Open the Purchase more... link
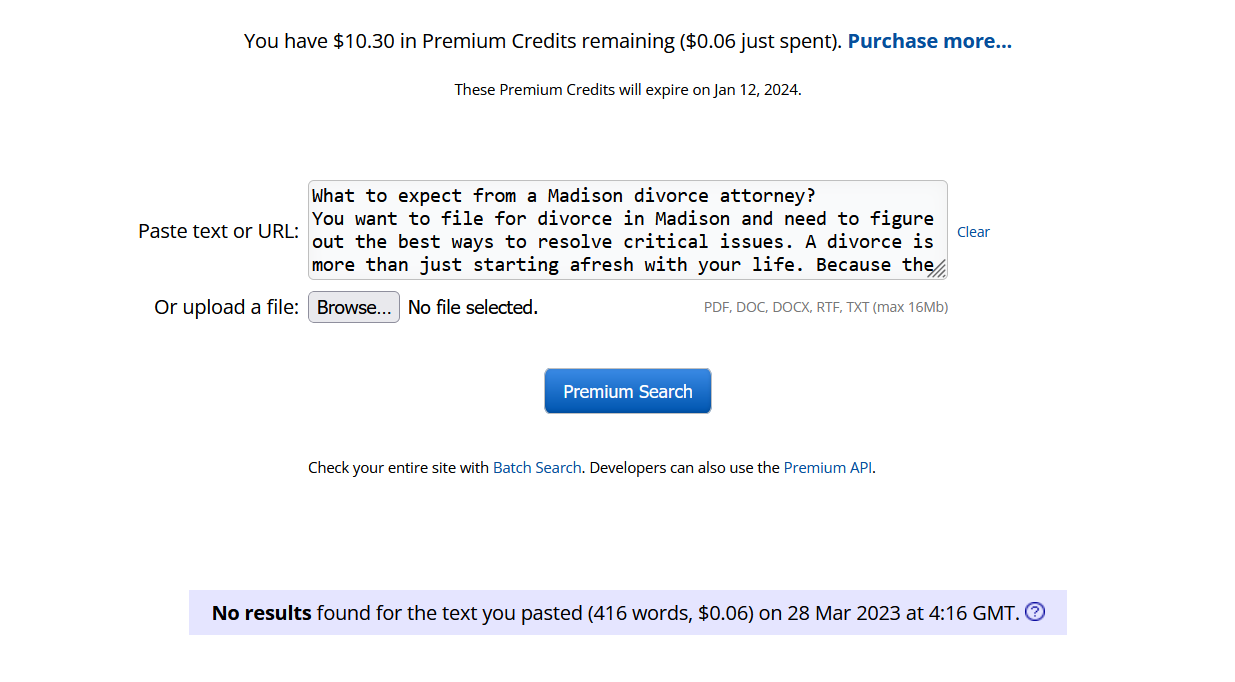 930,41
